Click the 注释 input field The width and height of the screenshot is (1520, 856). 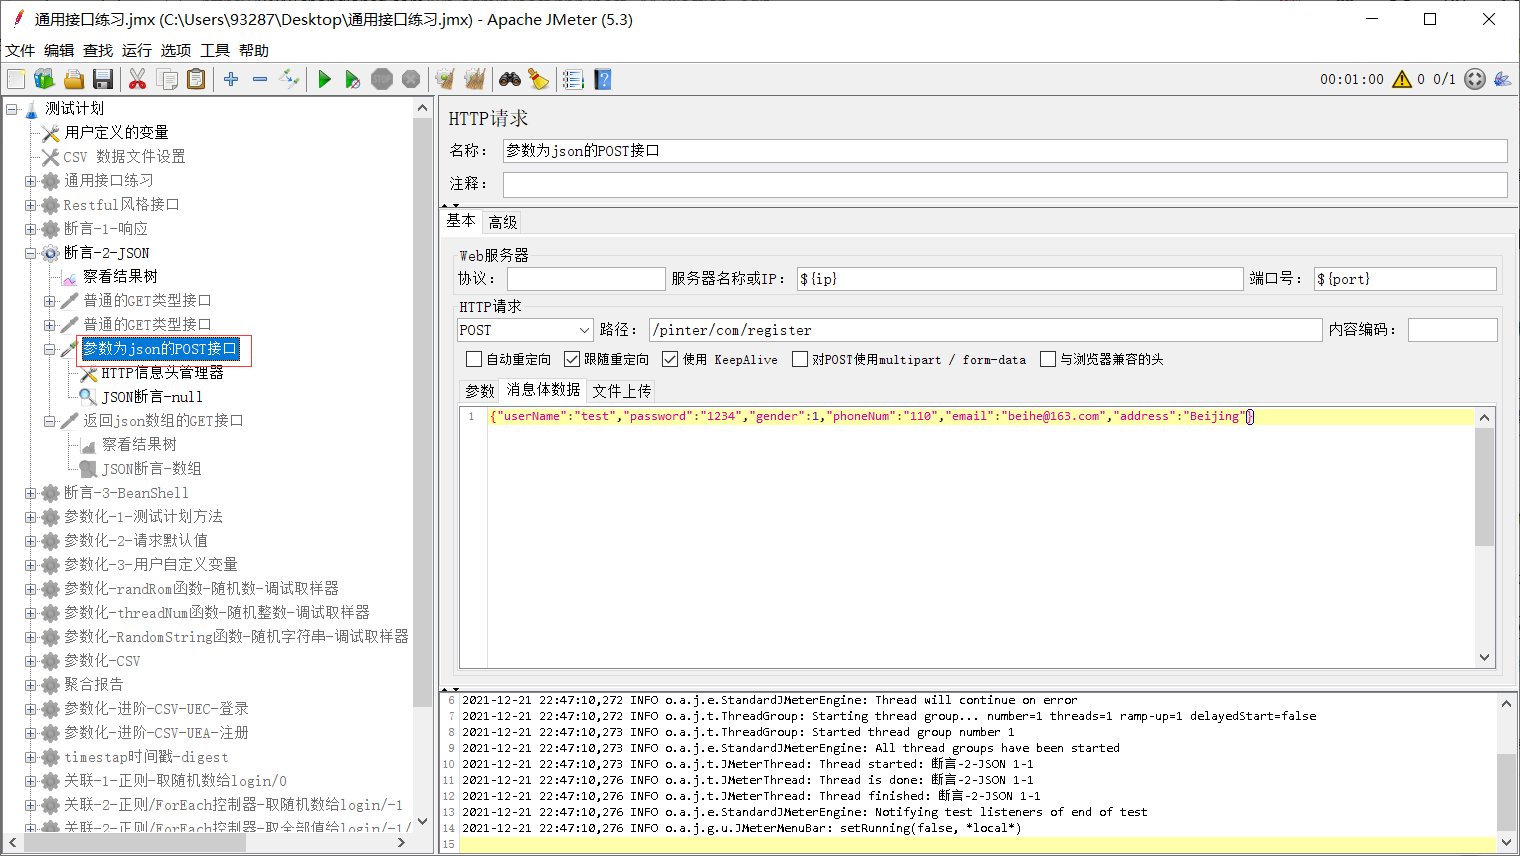click(x=1005, y=184)
